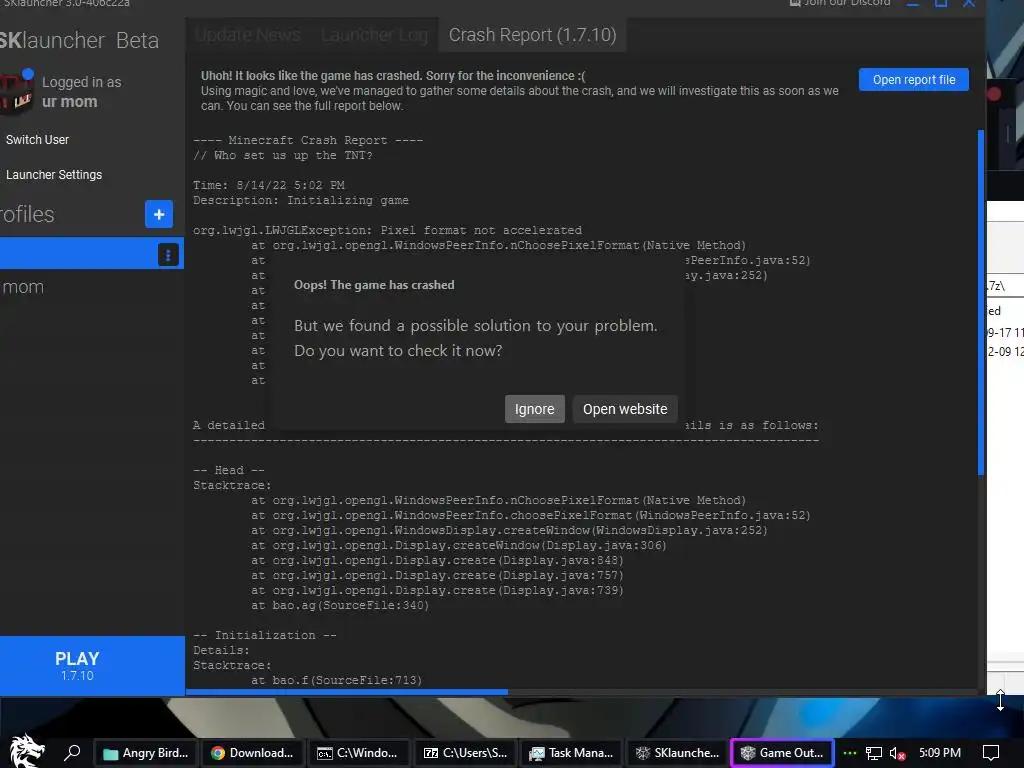Click the PLAY 1.7.10 button
Viewport: 1024px width, 768px height.
click(x=91, y=665)
